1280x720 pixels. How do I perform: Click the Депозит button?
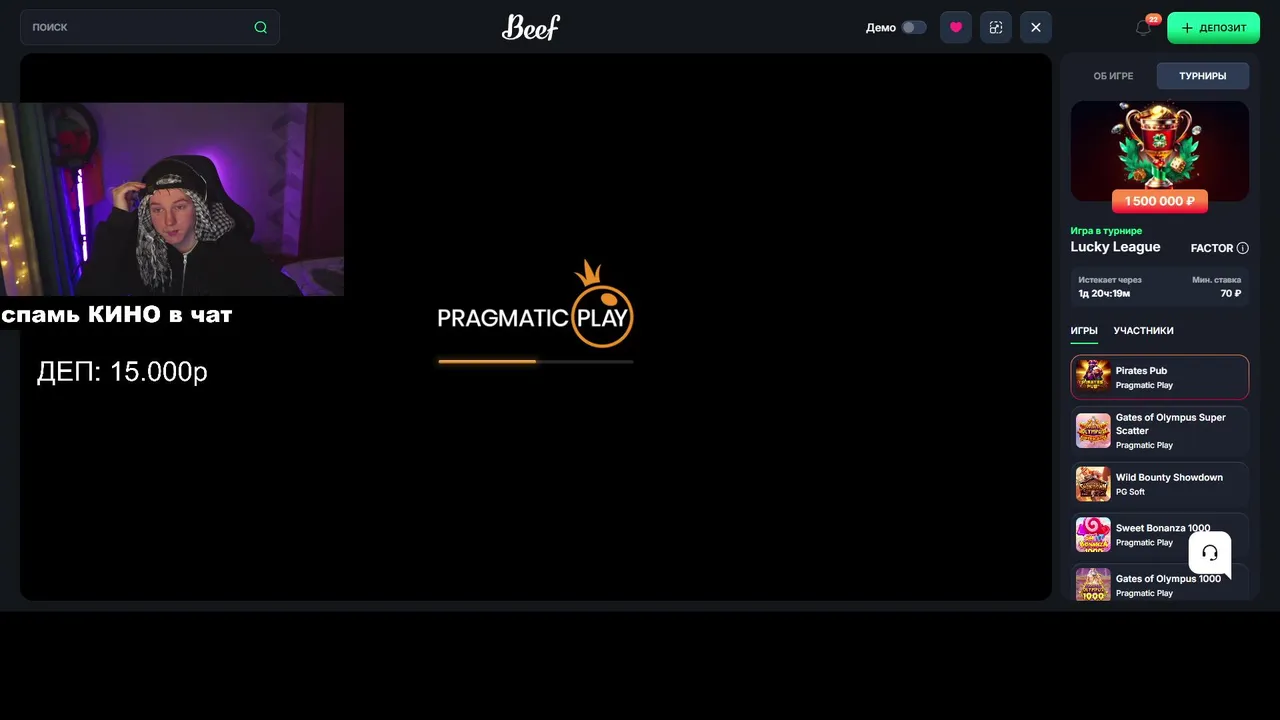[x=1213, y=27]
